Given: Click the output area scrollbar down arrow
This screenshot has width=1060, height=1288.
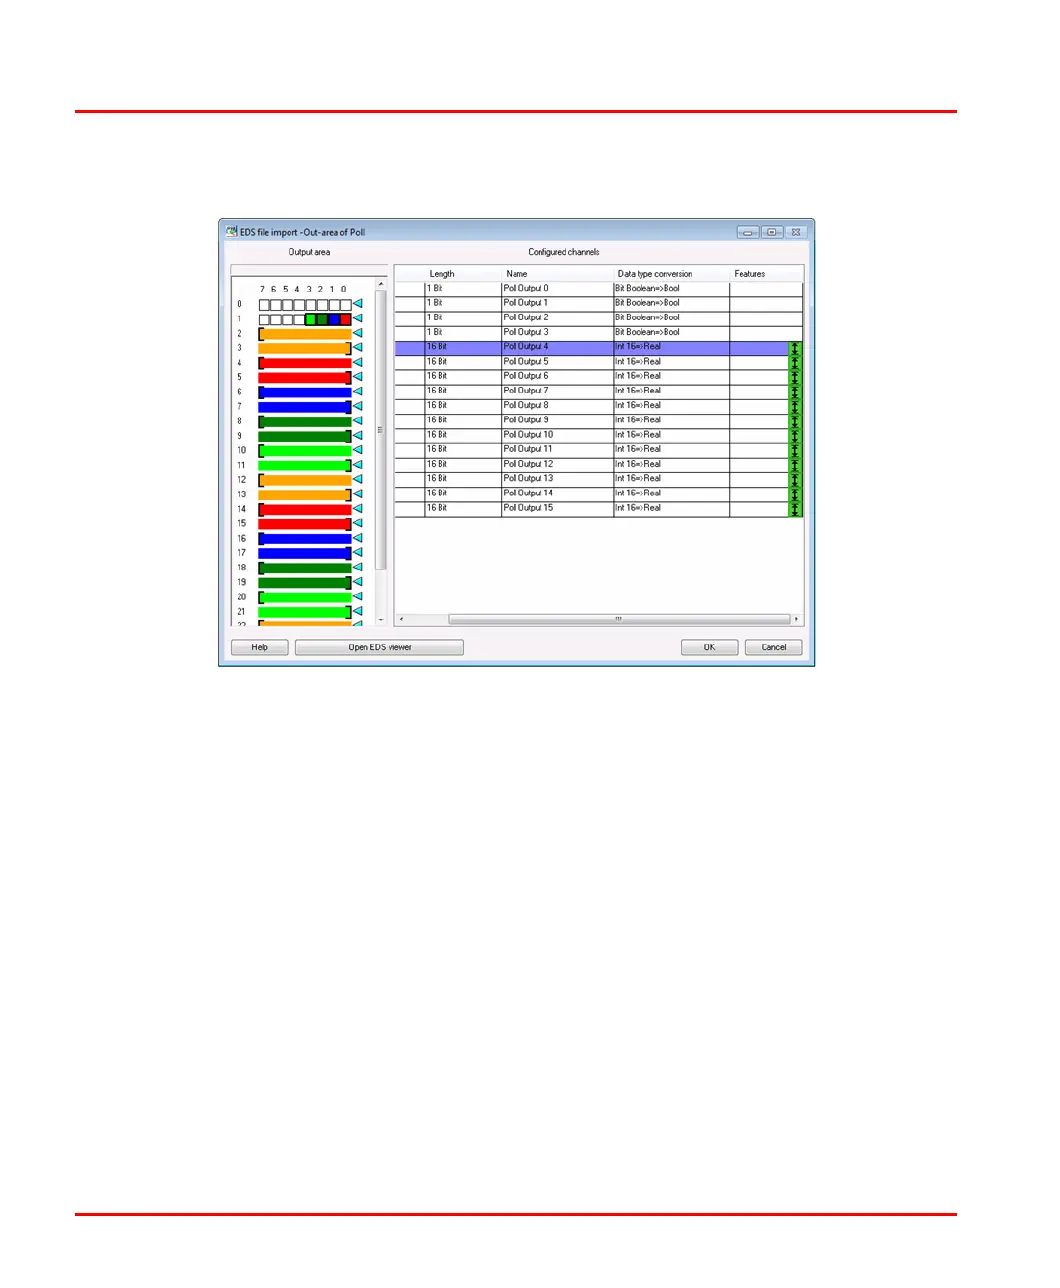Looking at the screenshot, I should point(381,620).
